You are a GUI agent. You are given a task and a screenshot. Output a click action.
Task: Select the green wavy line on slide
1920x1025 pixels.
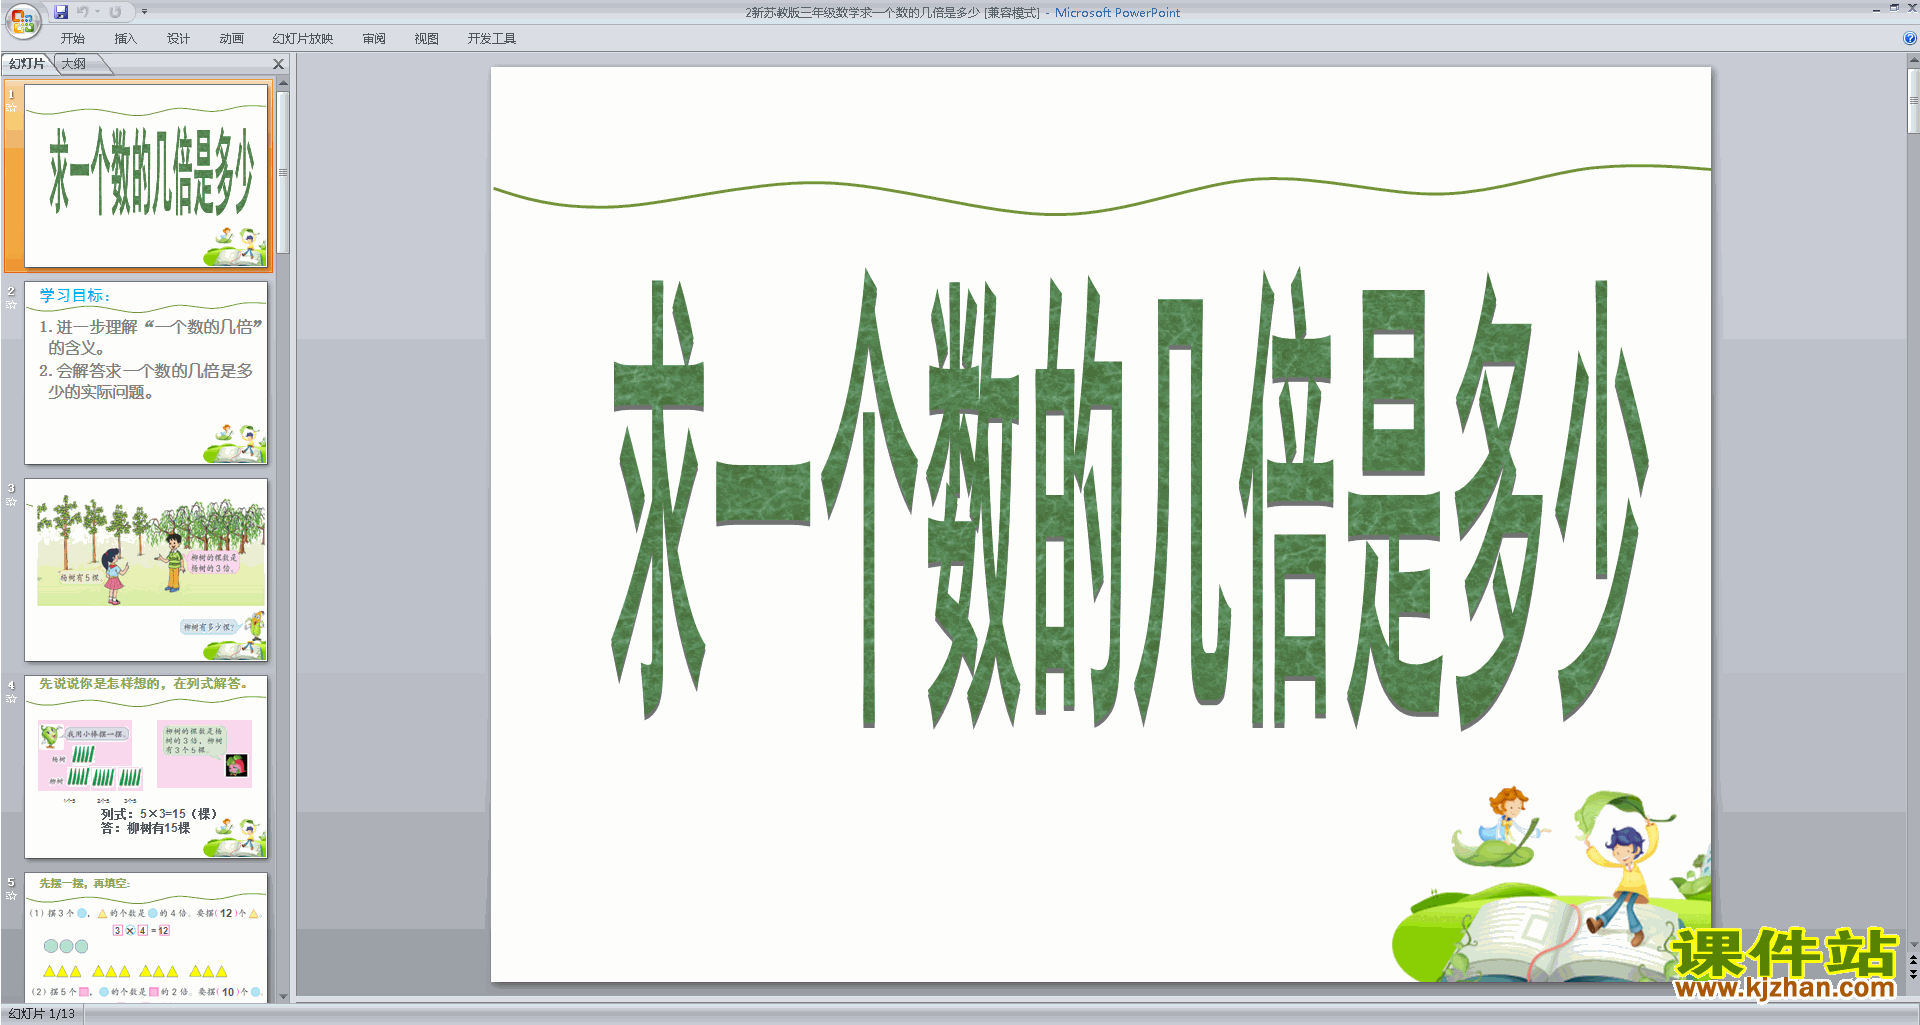1101,188
